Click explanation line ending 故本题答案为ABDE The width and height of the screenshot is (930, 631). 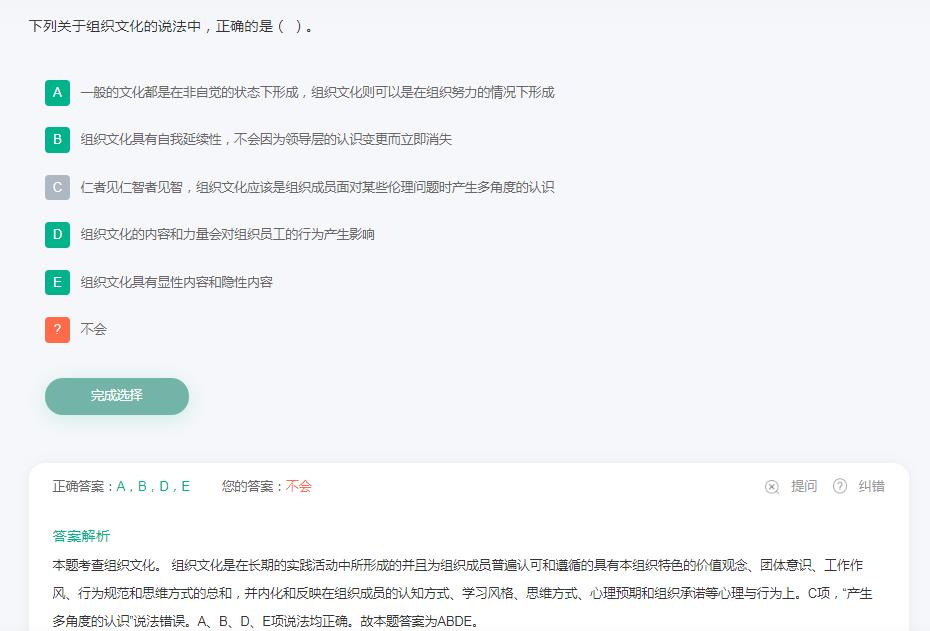[x=265, y=622]
